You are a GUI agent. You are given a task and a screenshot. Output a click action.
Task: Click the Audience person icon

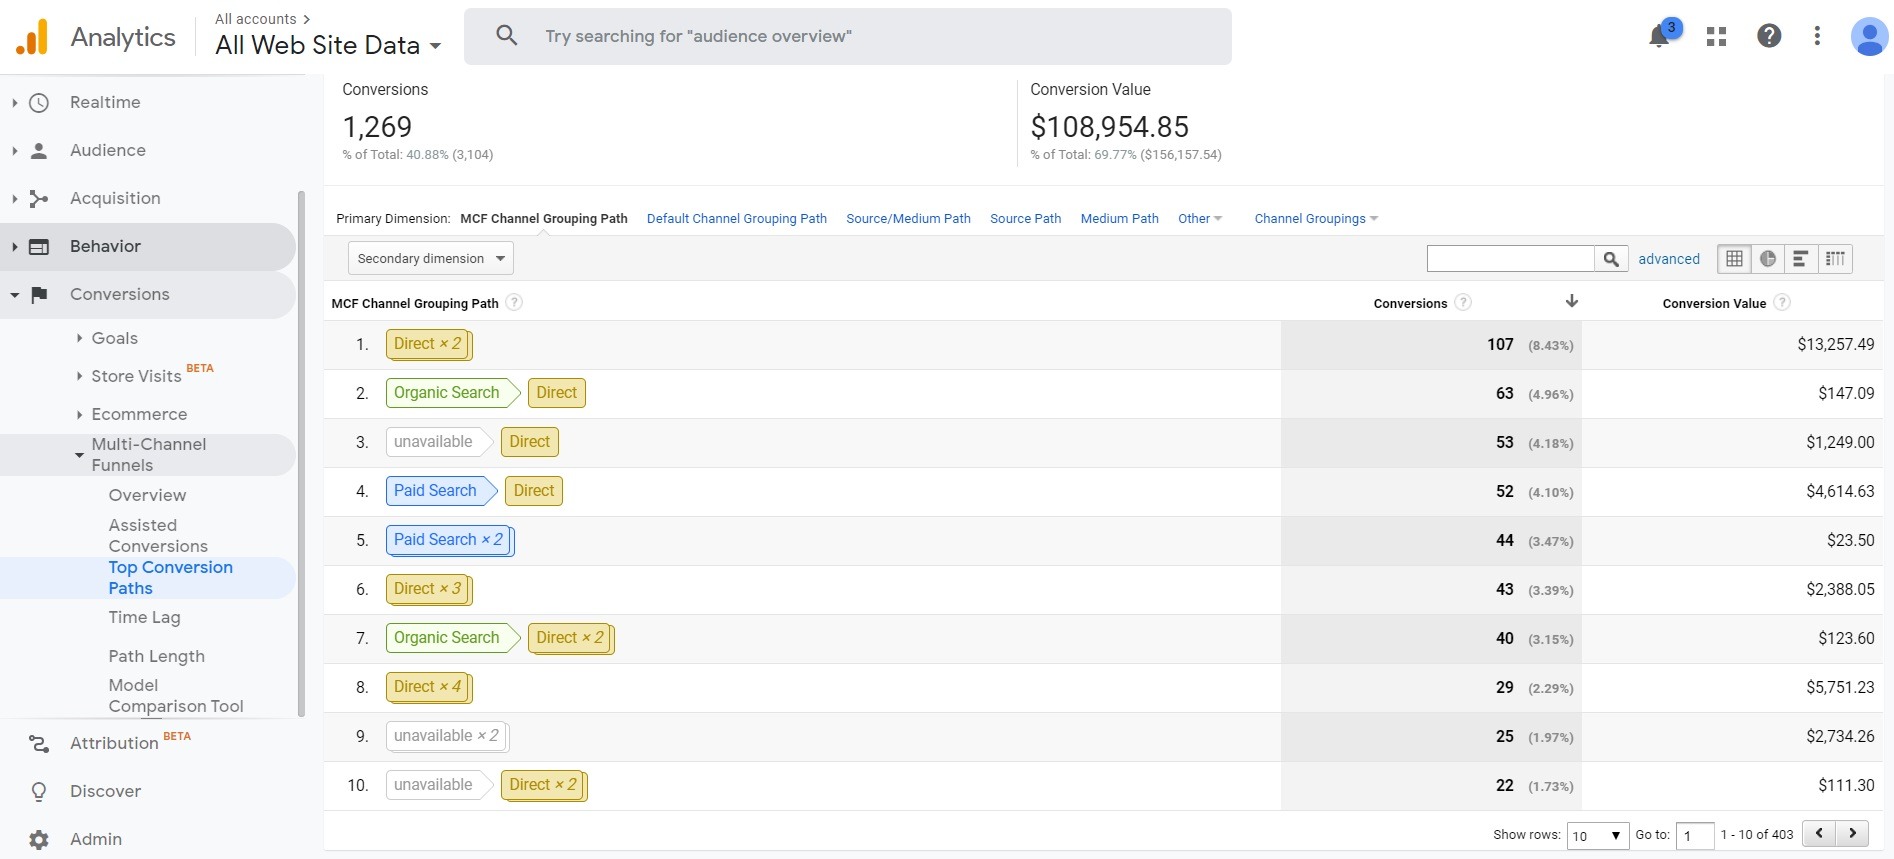[39, 151]
